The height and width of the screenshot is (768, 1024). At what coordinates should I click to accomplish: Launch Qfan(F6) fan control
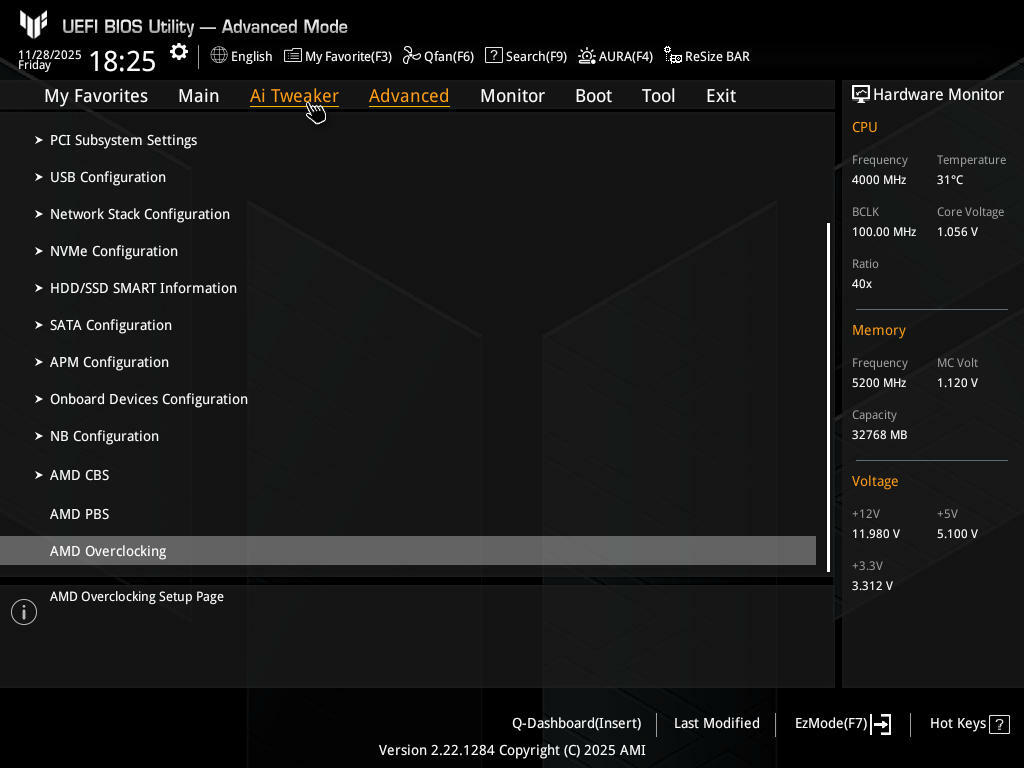tap(438, 56)
